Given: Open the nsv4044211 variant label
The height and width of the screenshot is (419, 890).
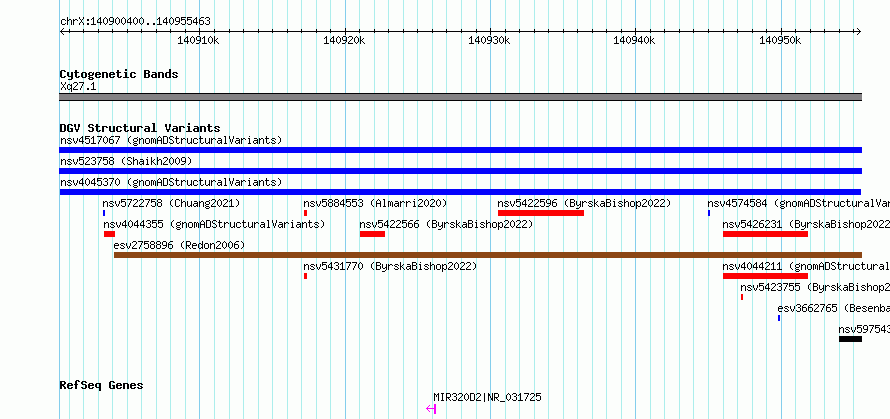Looking at the screenshot, I should 806,266.
